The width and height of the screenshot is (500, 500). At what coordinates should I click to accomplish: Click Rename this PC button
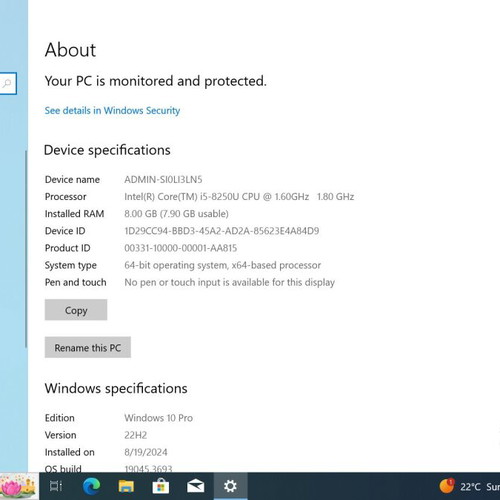click(x=88, y=347)
